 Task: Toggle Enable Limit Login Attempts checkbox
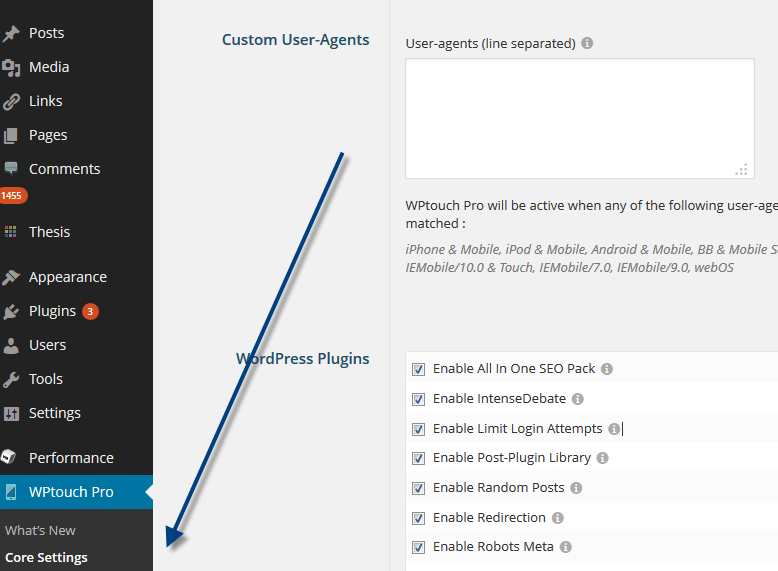[418, 429]
